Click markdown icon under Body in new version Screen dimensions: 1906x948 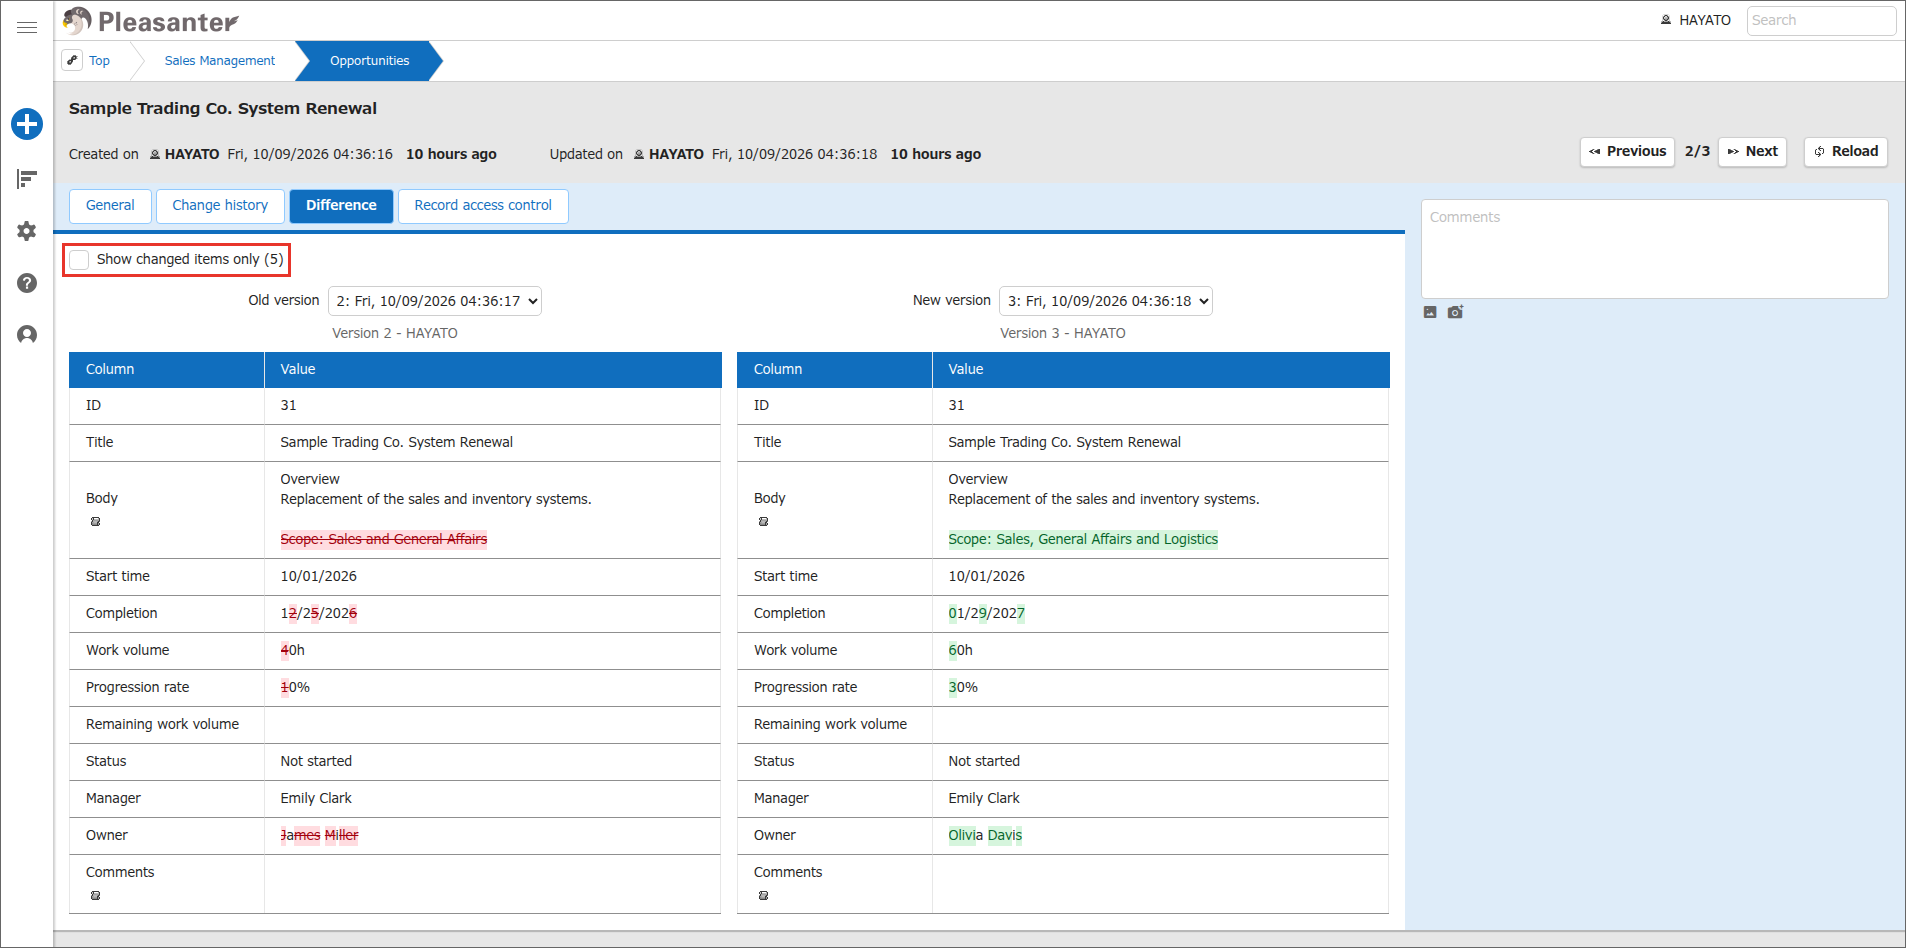763,522
